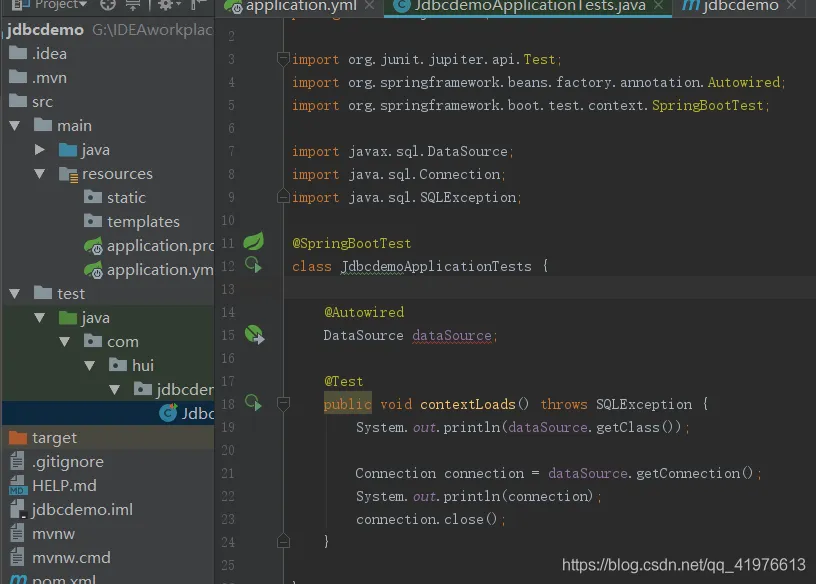Select the static folder

(114, 198)
